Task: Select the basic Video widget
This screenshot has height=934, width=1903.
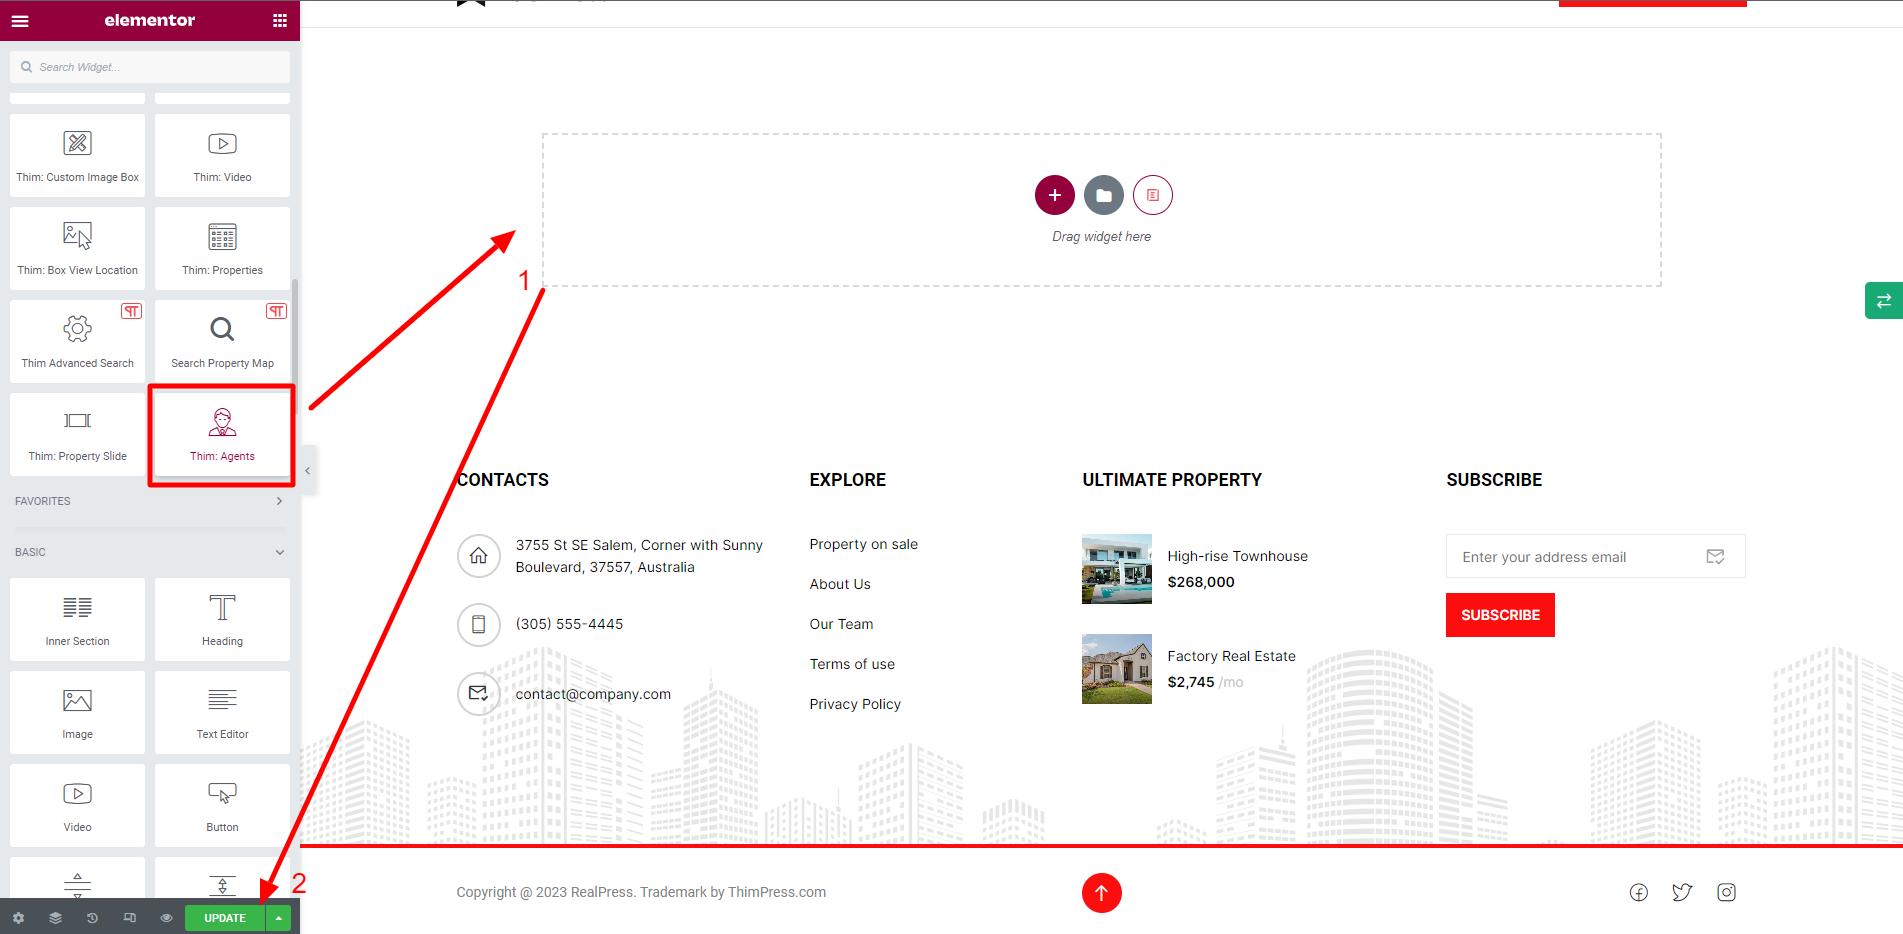Action: coord(77,805)
